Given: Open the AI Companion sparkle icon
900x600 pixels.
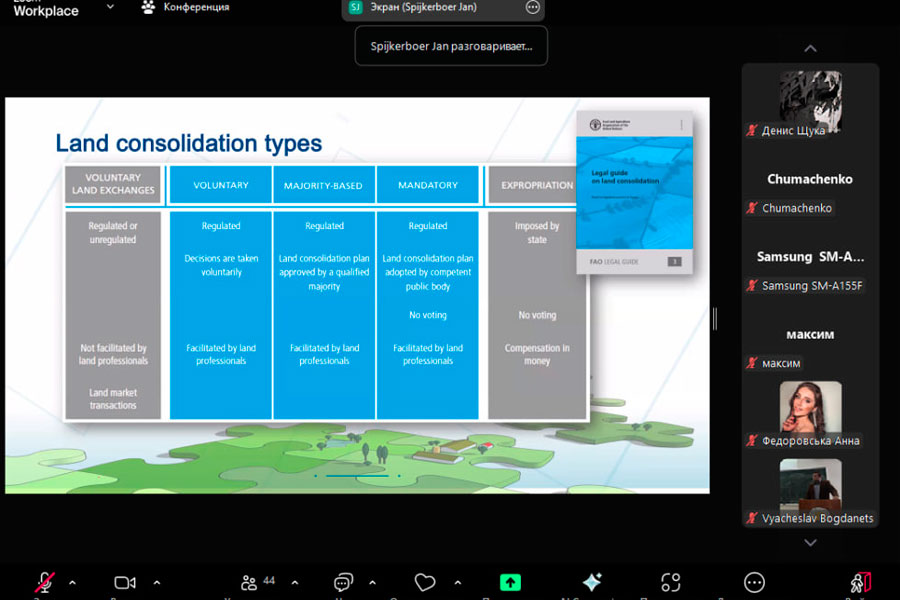Looking at the screenshot, I should coord(592,582).
